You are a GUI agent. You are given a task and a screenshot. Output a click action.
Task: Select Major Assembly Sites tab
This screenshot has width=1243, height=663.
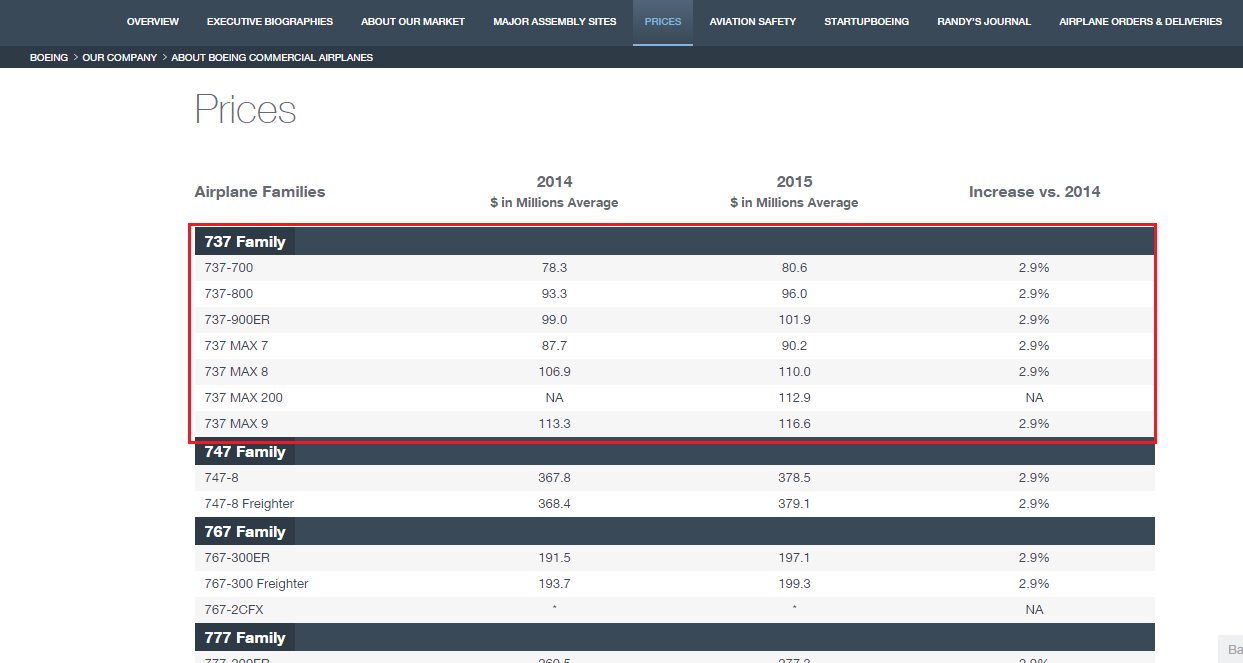click(555, 22)
